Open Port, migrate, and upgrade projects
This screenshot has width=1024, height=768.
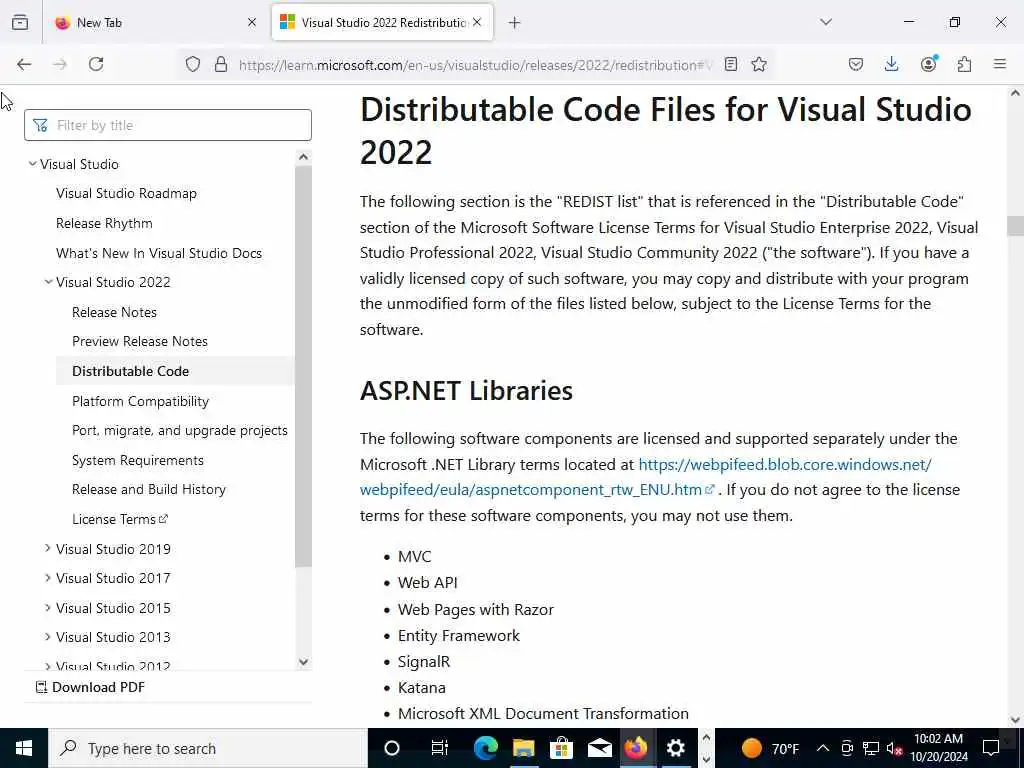[x=180, y=430]
